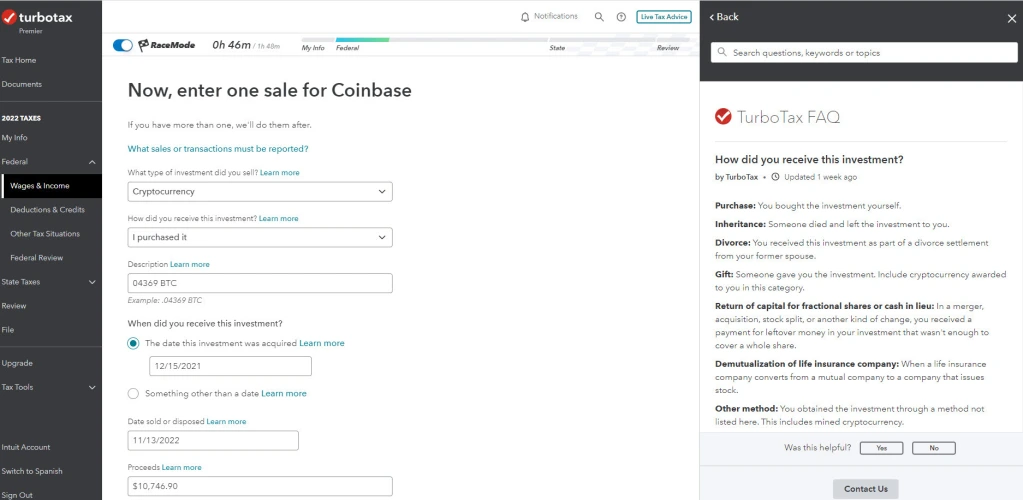
Task: Click the Live Tax Advice button
Action: coord(663,17)
